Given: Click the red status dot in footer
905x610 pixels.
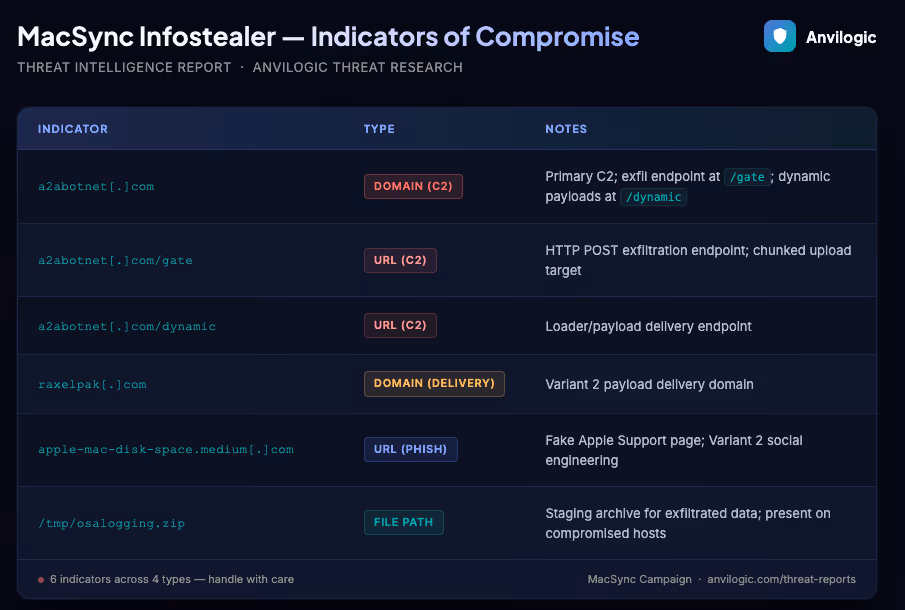Looking at the screenshot, I should click(41, 580).
